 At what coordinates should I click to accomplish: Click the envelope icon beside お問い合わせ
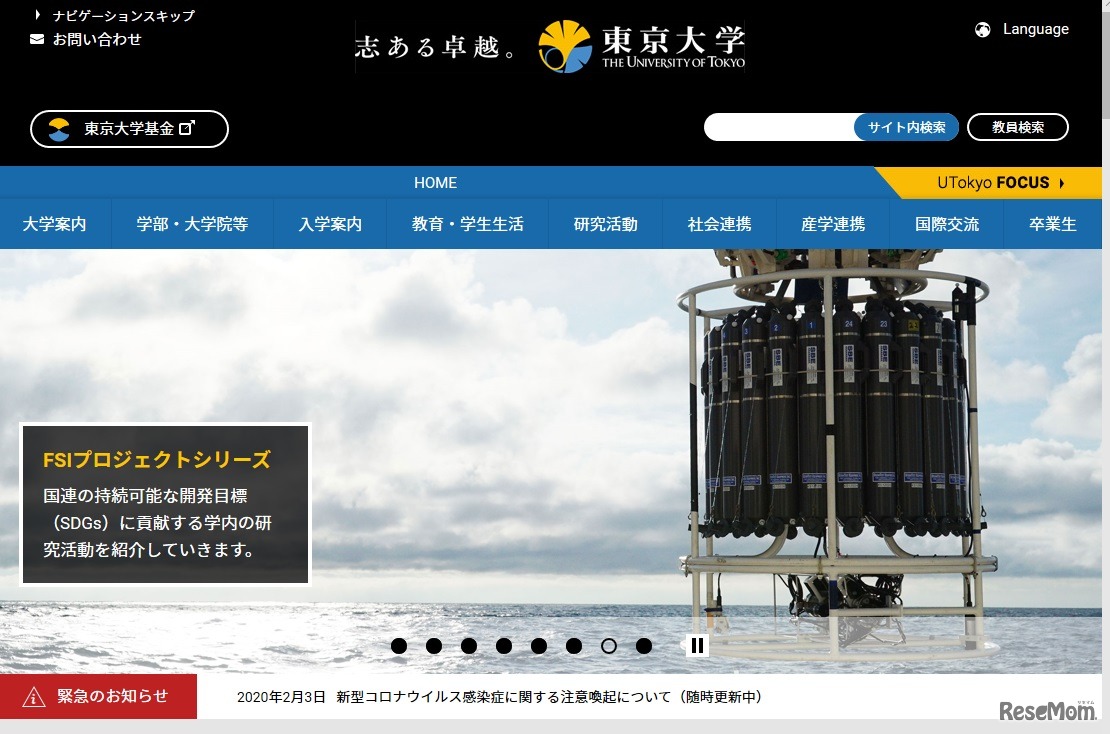point(37,40)
